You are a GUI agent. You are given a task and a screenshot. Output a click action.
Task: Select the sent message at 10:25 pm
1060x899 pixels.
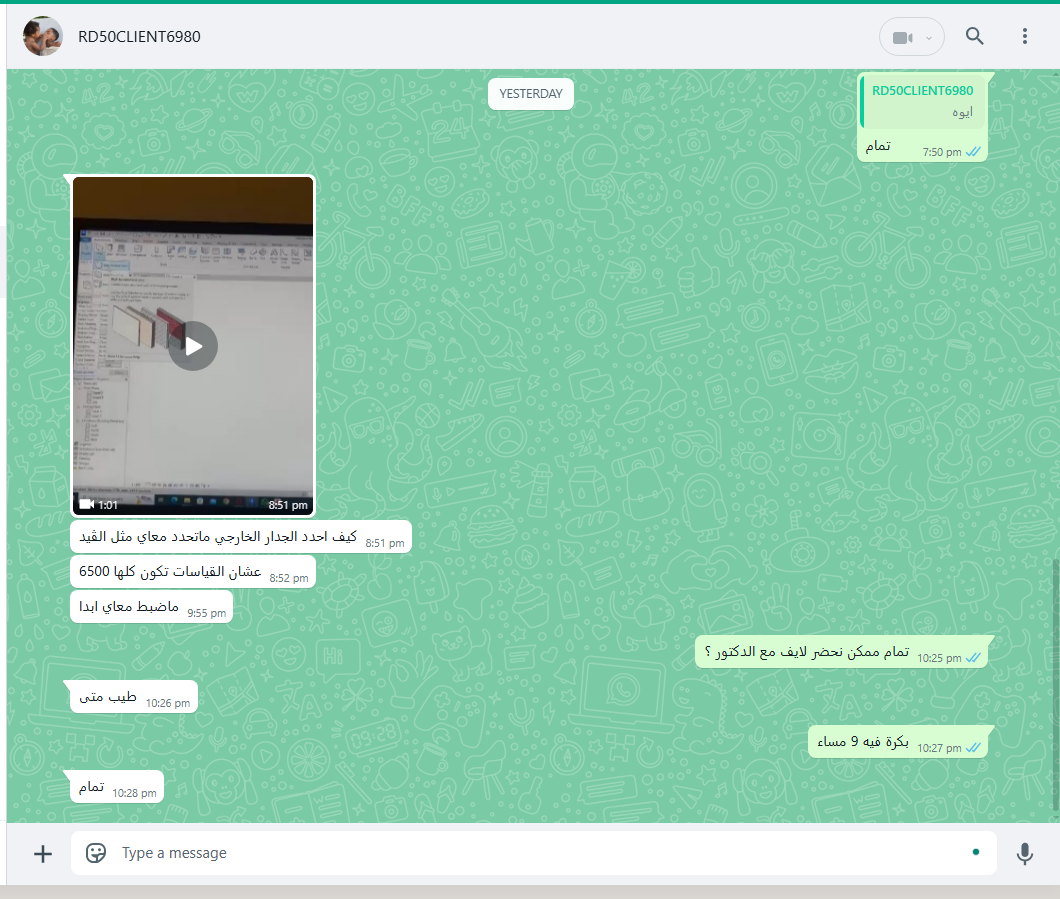[841, 652]
